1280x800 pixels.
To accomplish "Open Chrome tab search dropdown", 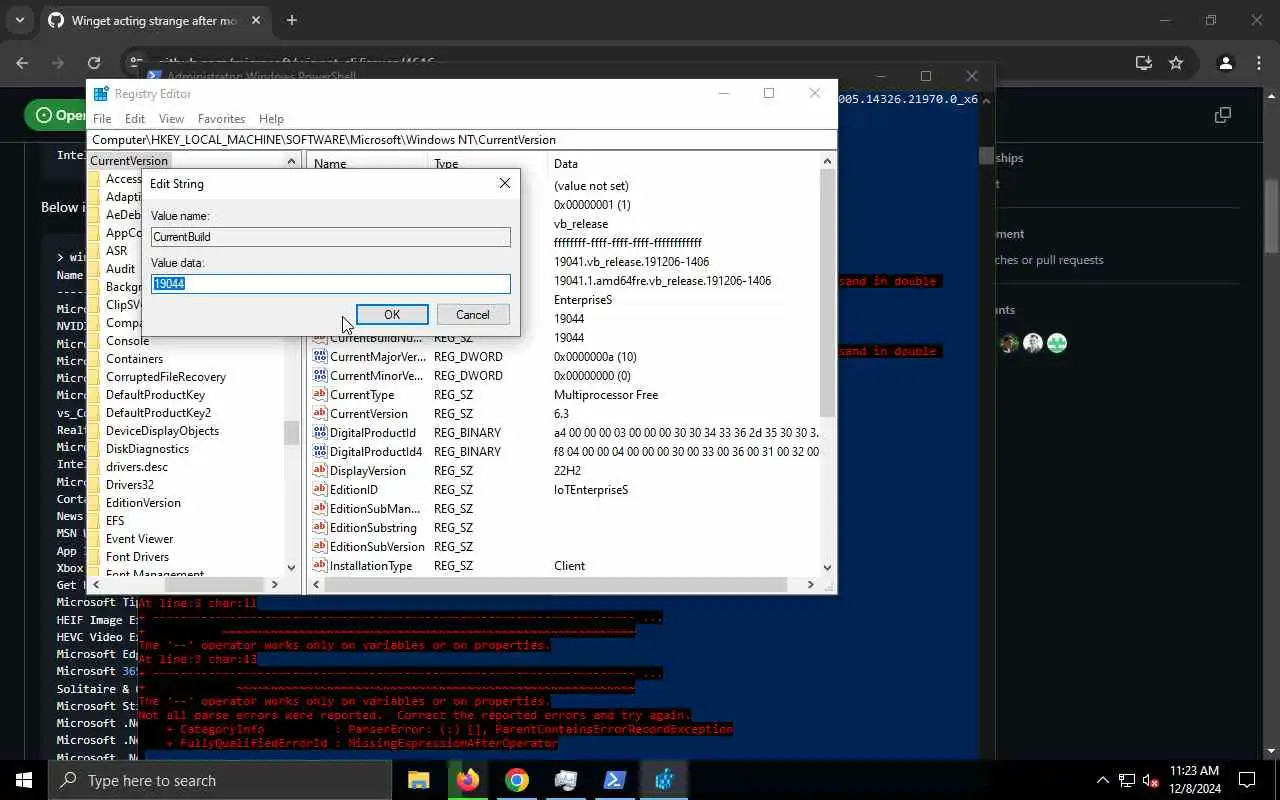I will [x=19, y=20].
